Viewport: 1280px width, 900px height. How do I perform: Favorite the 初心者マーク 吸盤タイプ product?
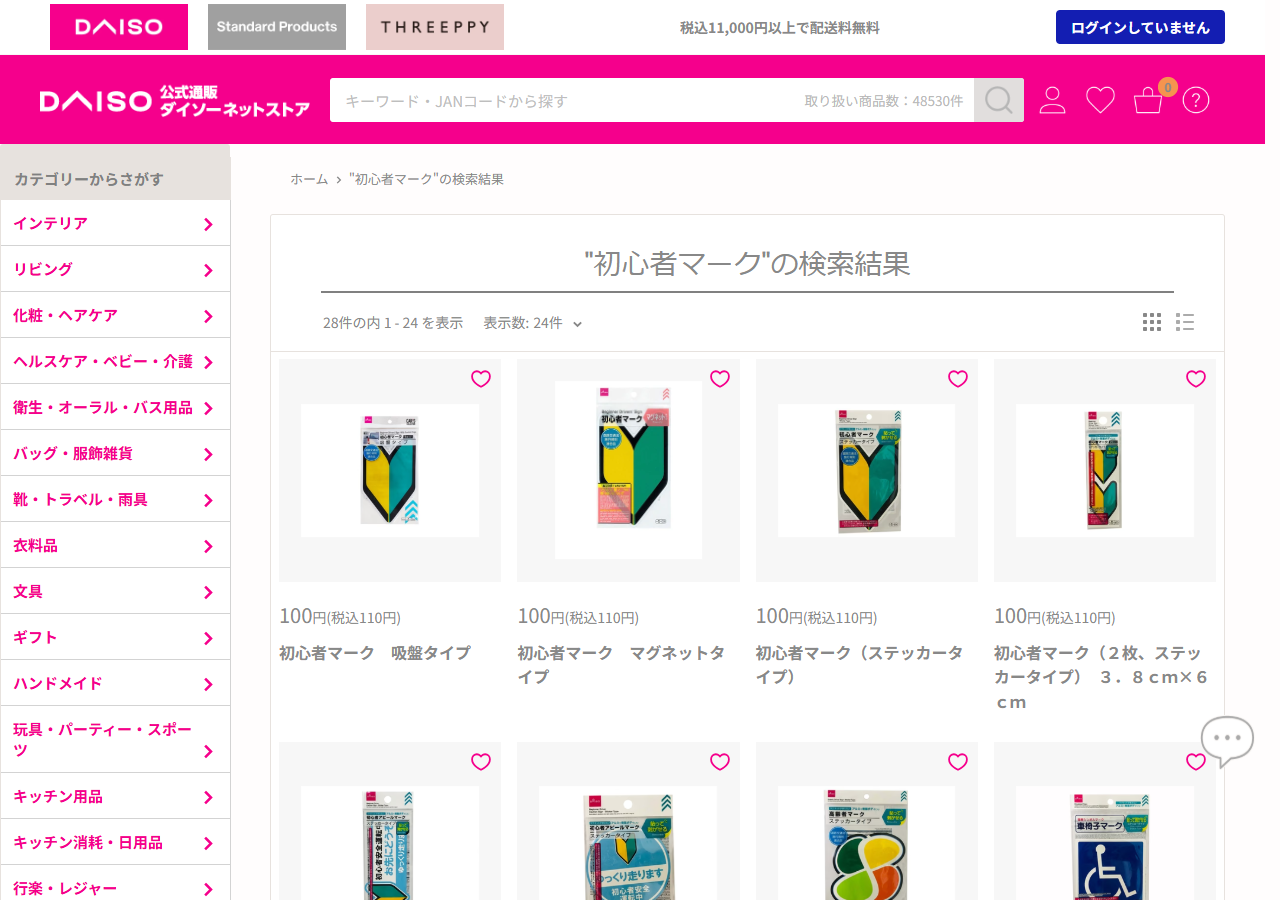481,379
